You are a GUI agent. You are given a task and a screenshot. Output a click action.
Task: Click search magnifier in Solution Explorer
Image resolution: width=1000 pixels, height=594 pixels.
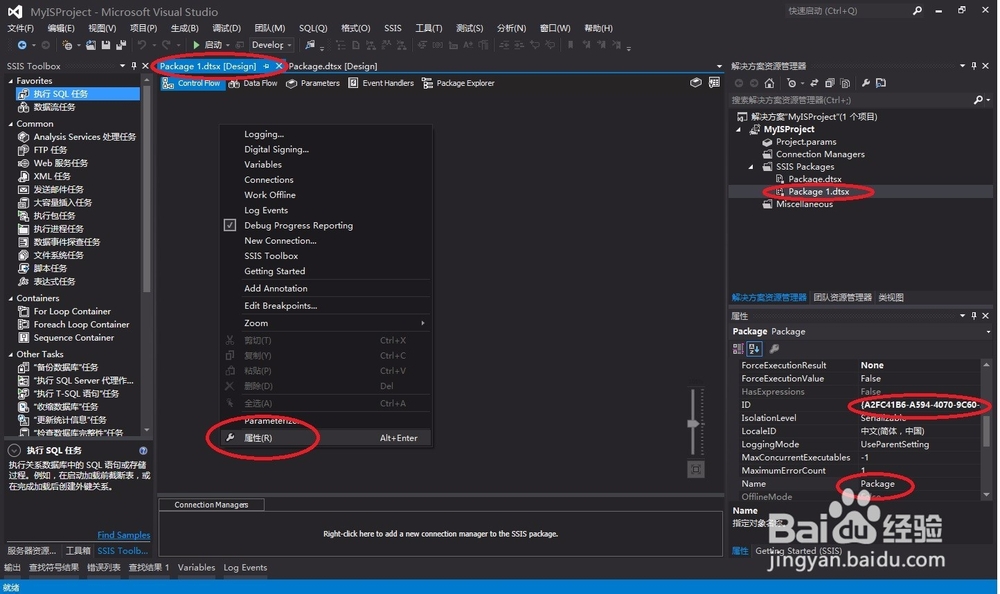coord(978,100)
